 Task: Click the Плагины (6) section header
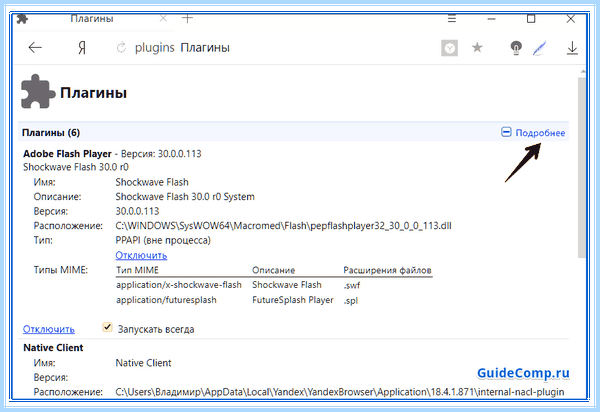(x=51, y=133)
